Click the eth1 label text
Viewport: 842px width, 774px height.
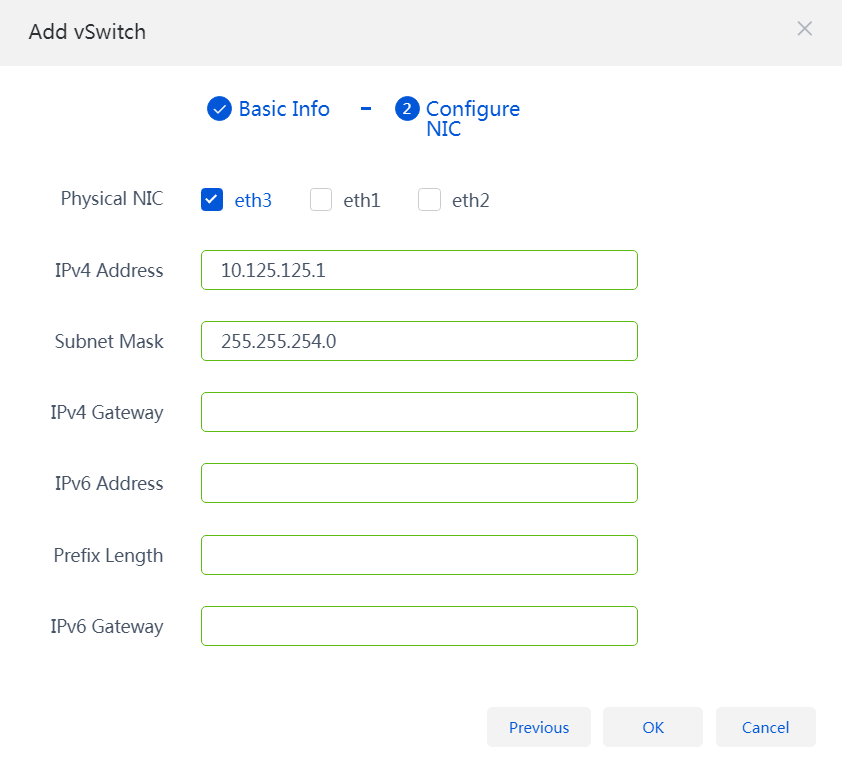coord(362,200)
